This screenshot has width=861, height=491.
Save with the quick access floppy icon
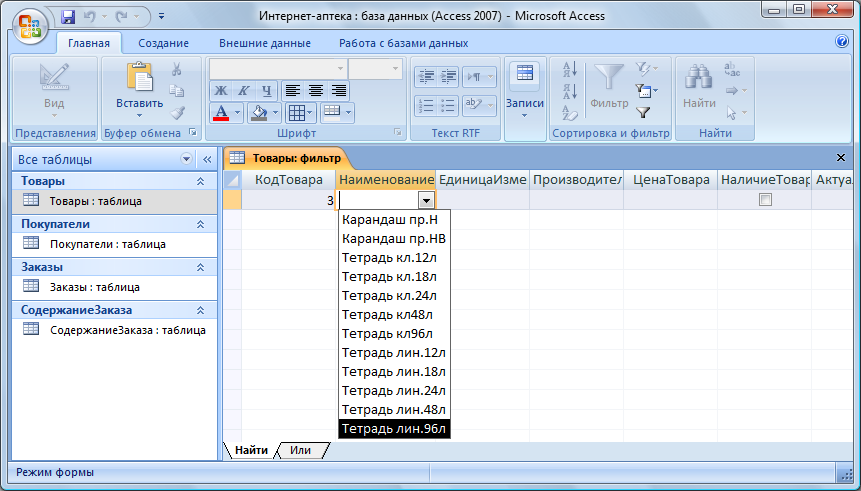(68, 16)
